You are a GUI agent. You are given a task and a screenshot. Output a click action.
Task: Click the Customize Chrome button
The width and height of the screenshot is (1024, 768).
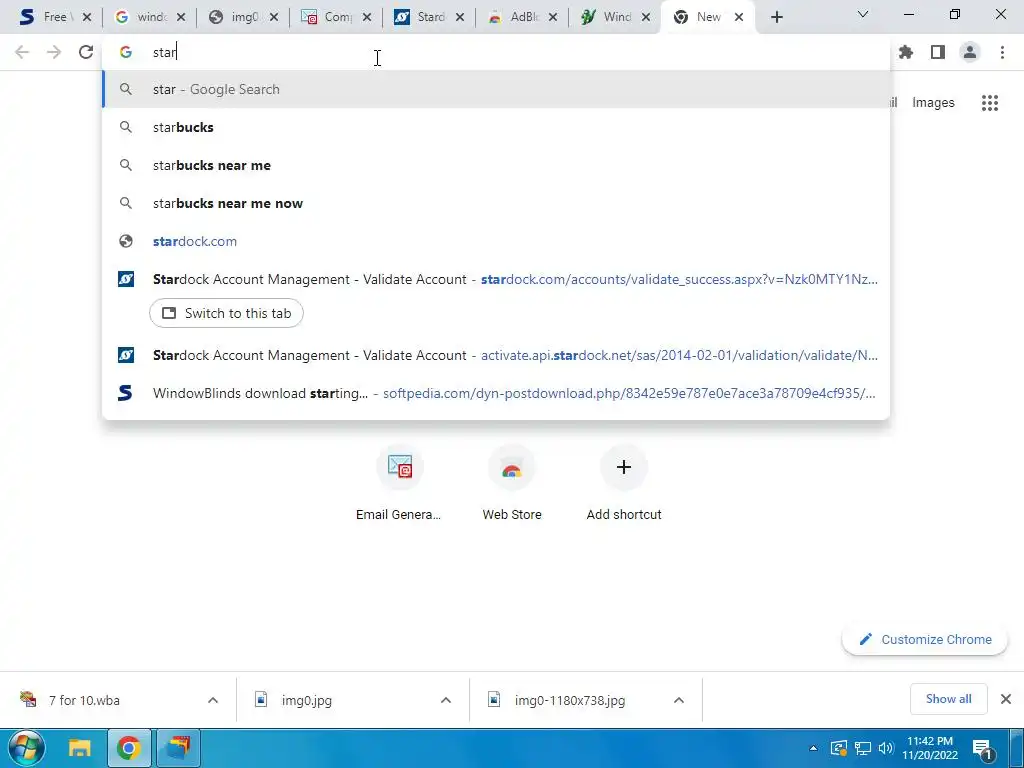click(x=925, y=639)
